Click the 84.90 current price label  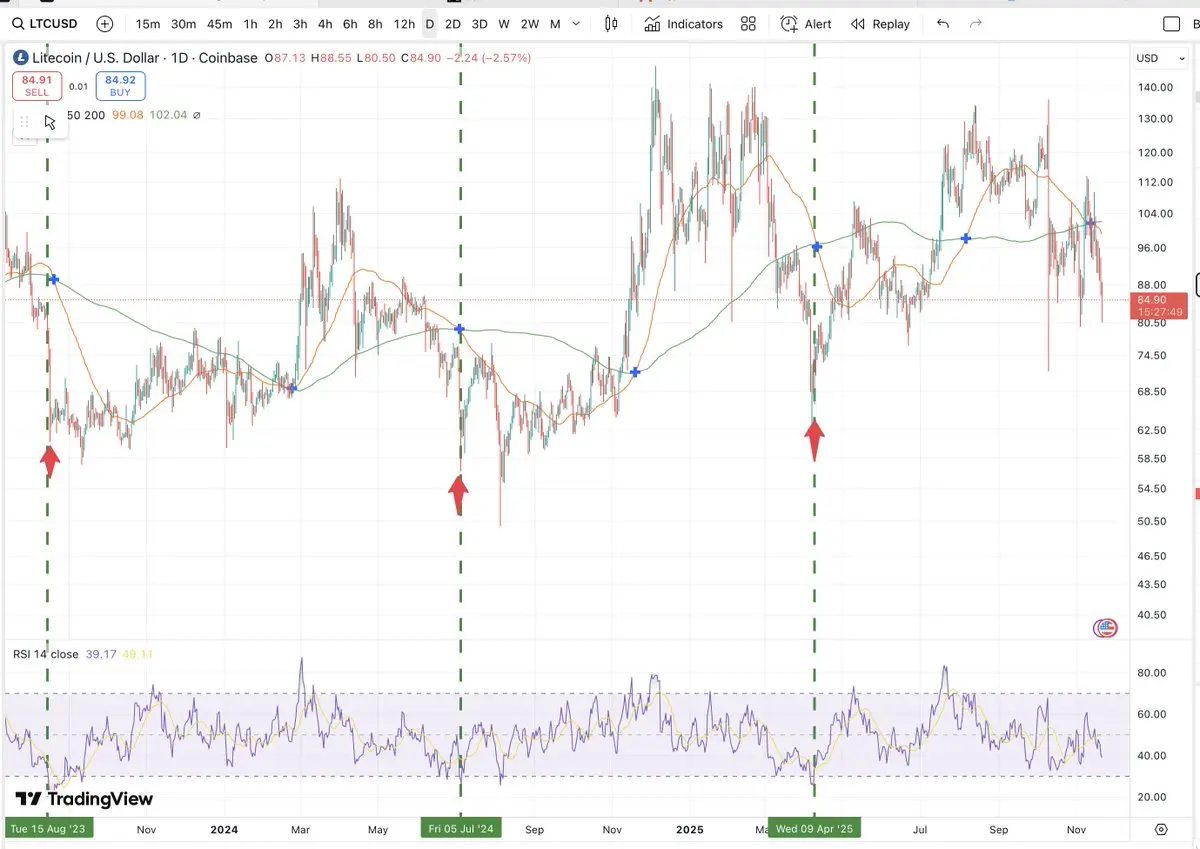pos(1161,306)
